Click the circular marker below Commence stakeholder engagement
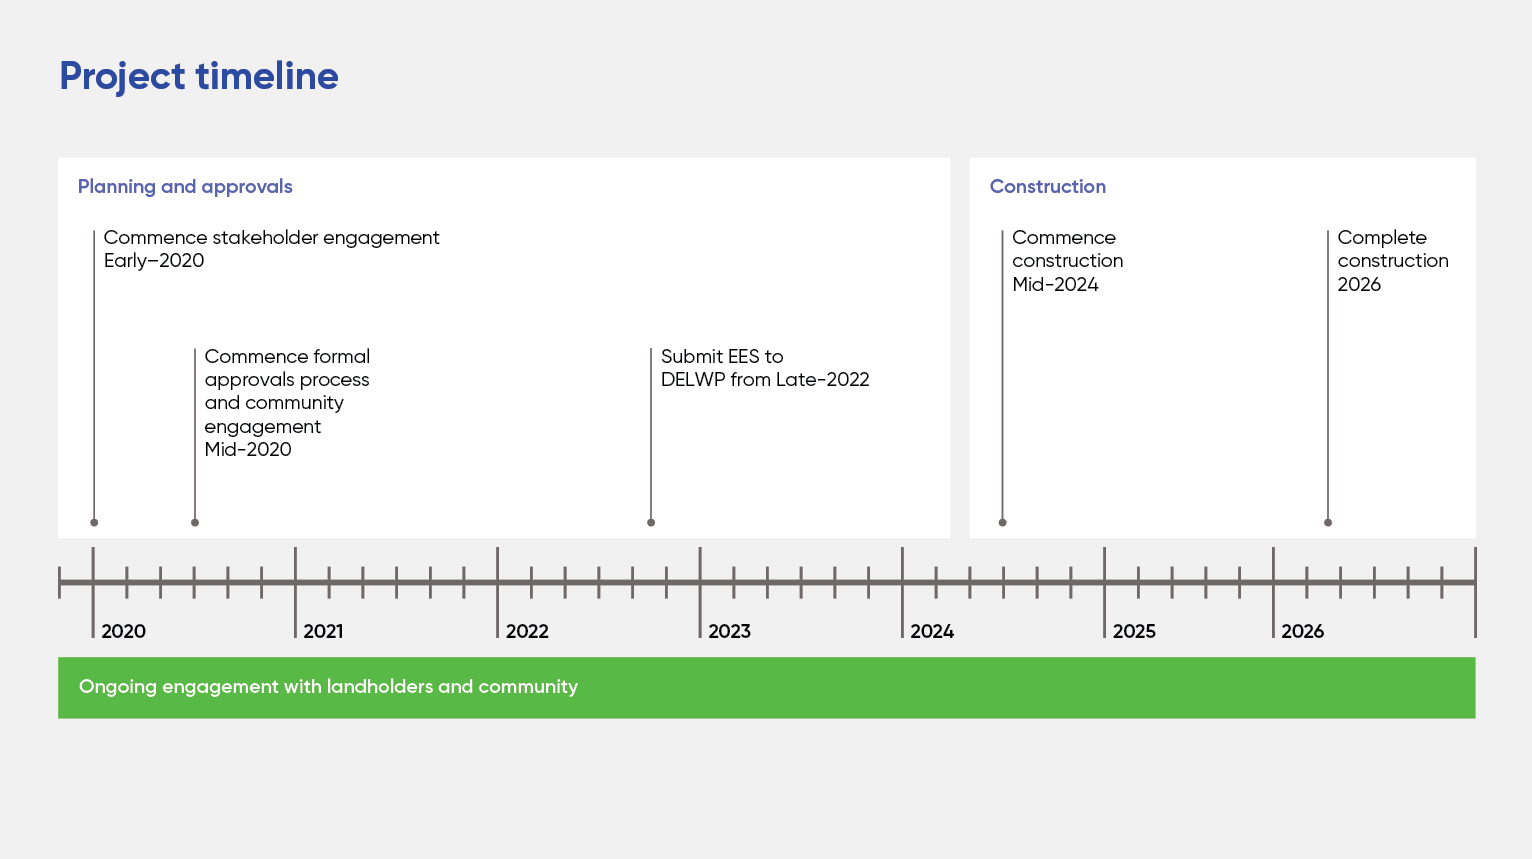This screenshot has width=1532, height=859. [94, 522]
